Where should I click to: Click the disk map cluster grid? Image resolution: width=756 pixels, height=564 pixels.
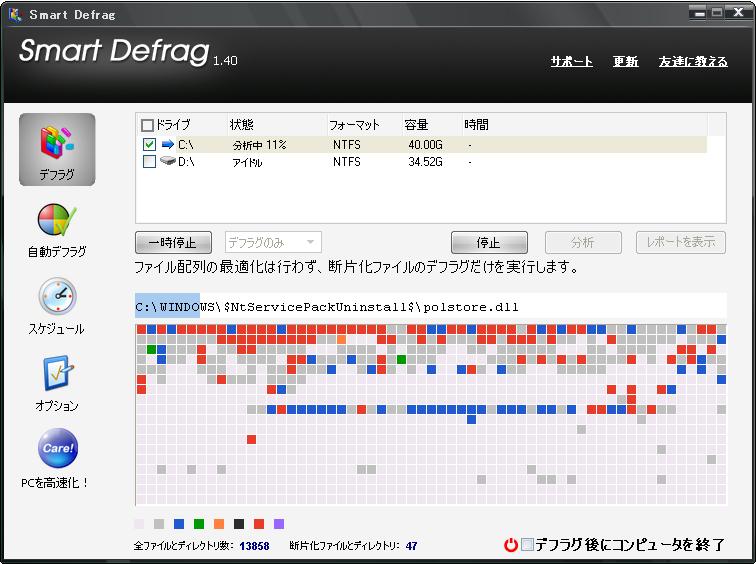pos(431,415)
